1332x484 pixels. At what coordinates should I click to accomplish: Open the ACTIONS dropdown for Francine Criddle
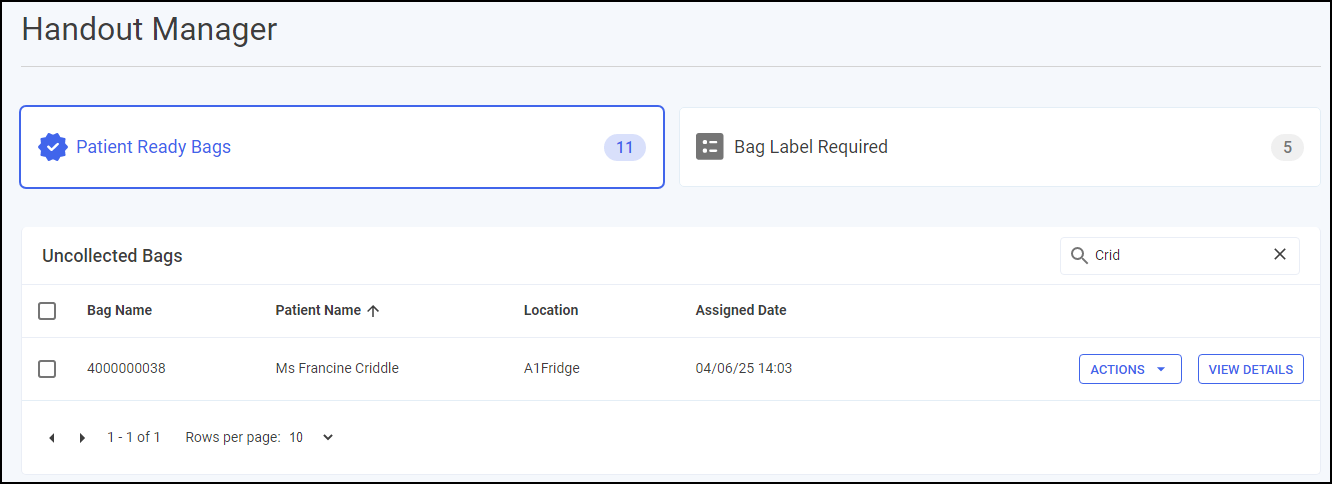click(1129, 369)
